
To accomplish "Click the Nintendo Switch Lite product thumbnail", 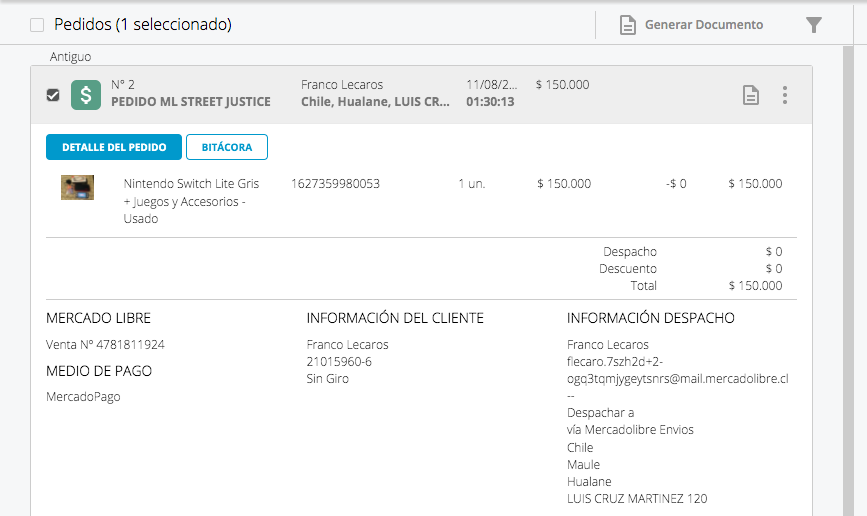I will point(77,187).
